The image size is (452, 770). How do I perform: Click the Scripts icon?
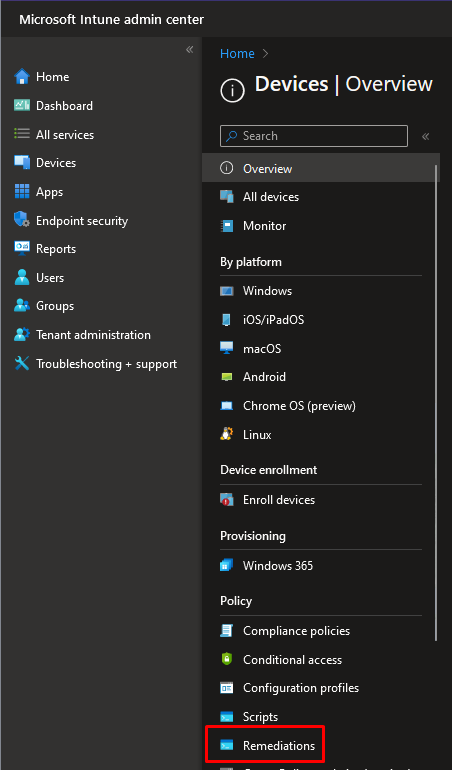click(226, 717)
